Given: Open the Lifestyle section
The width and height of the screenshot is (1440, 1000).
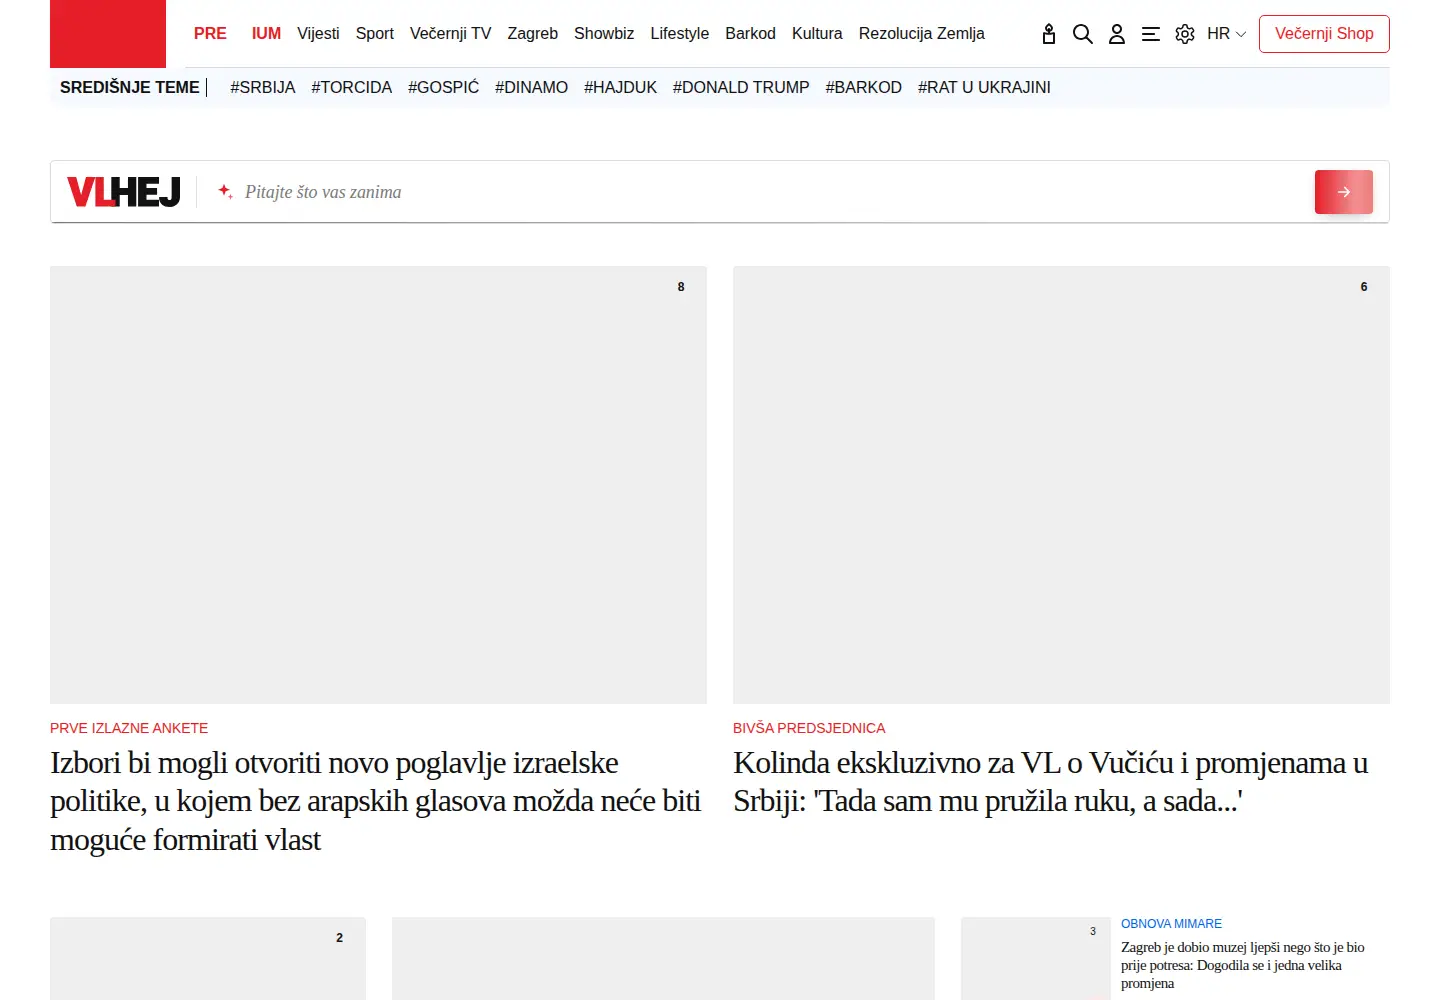Looking at the screenshot, I should pyautogui.click(x=680, y=34).
